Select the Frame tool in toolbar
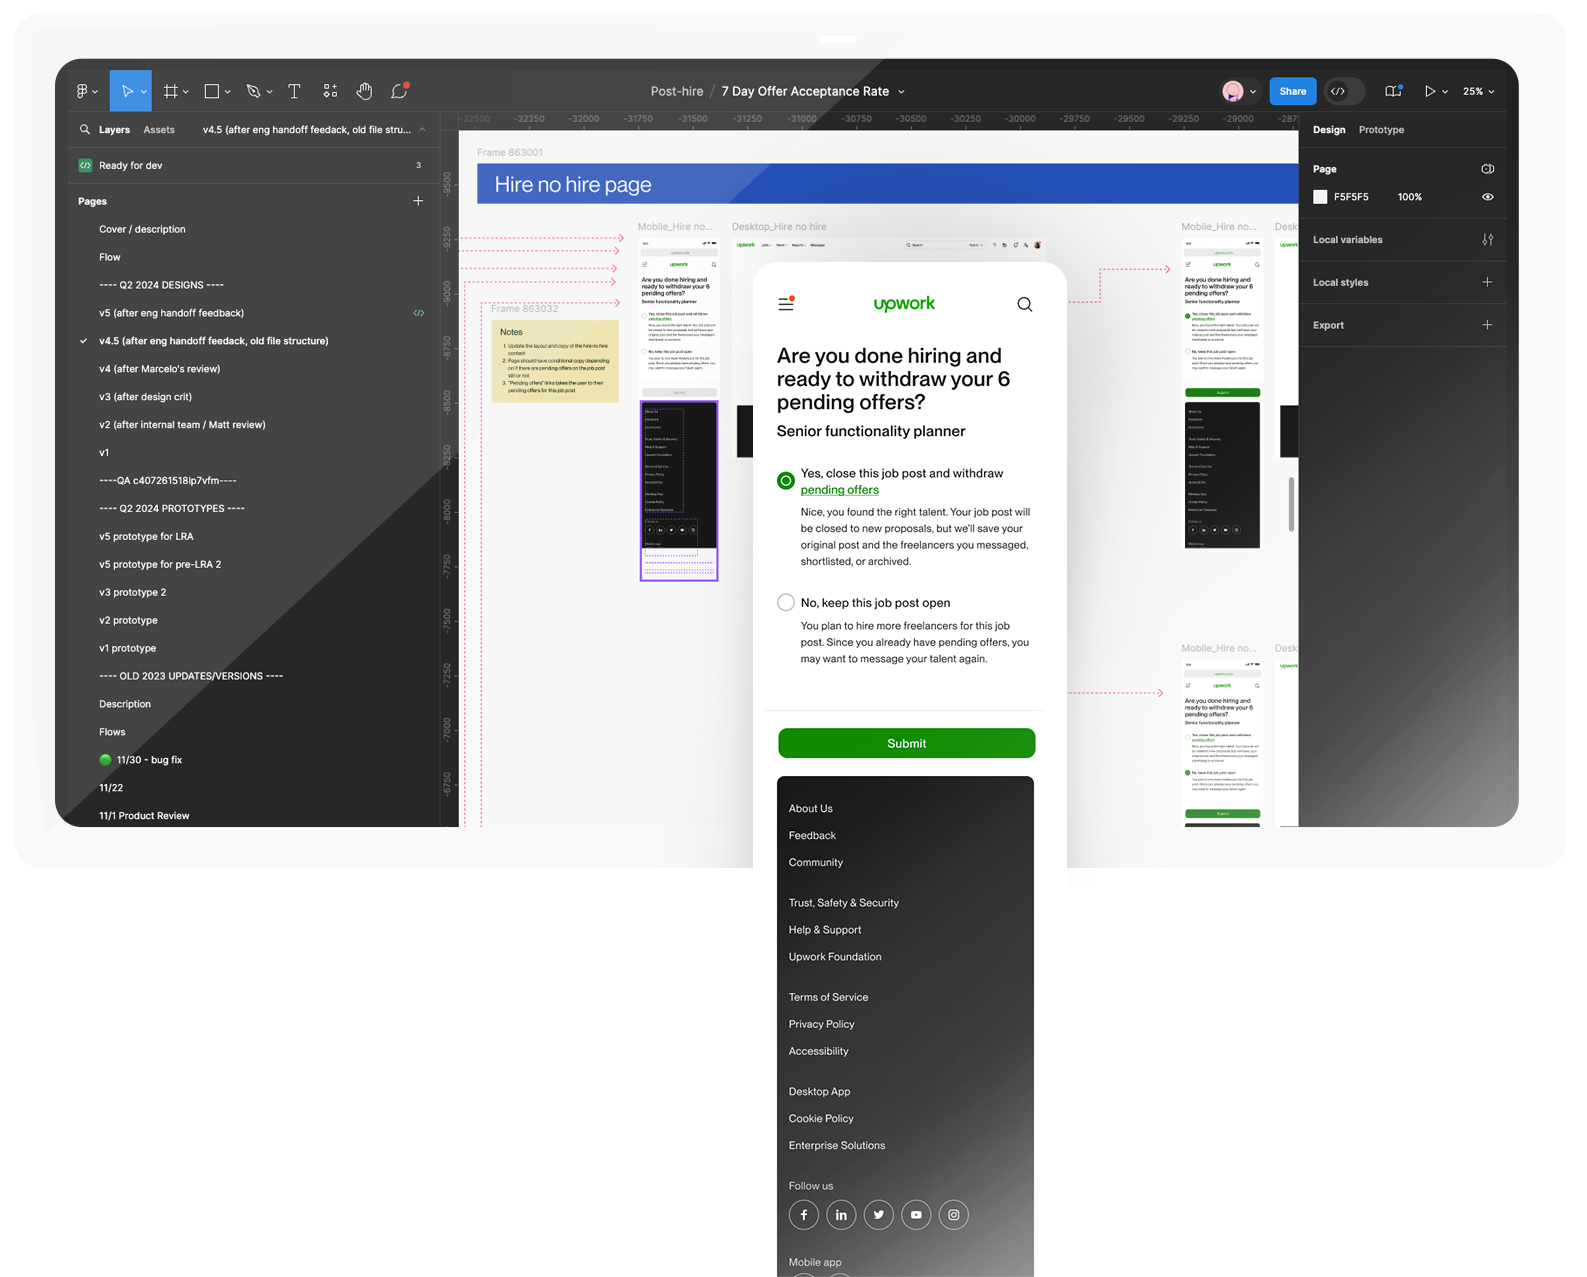Viewport: 1587px width, 1277px height. [171, 91]
